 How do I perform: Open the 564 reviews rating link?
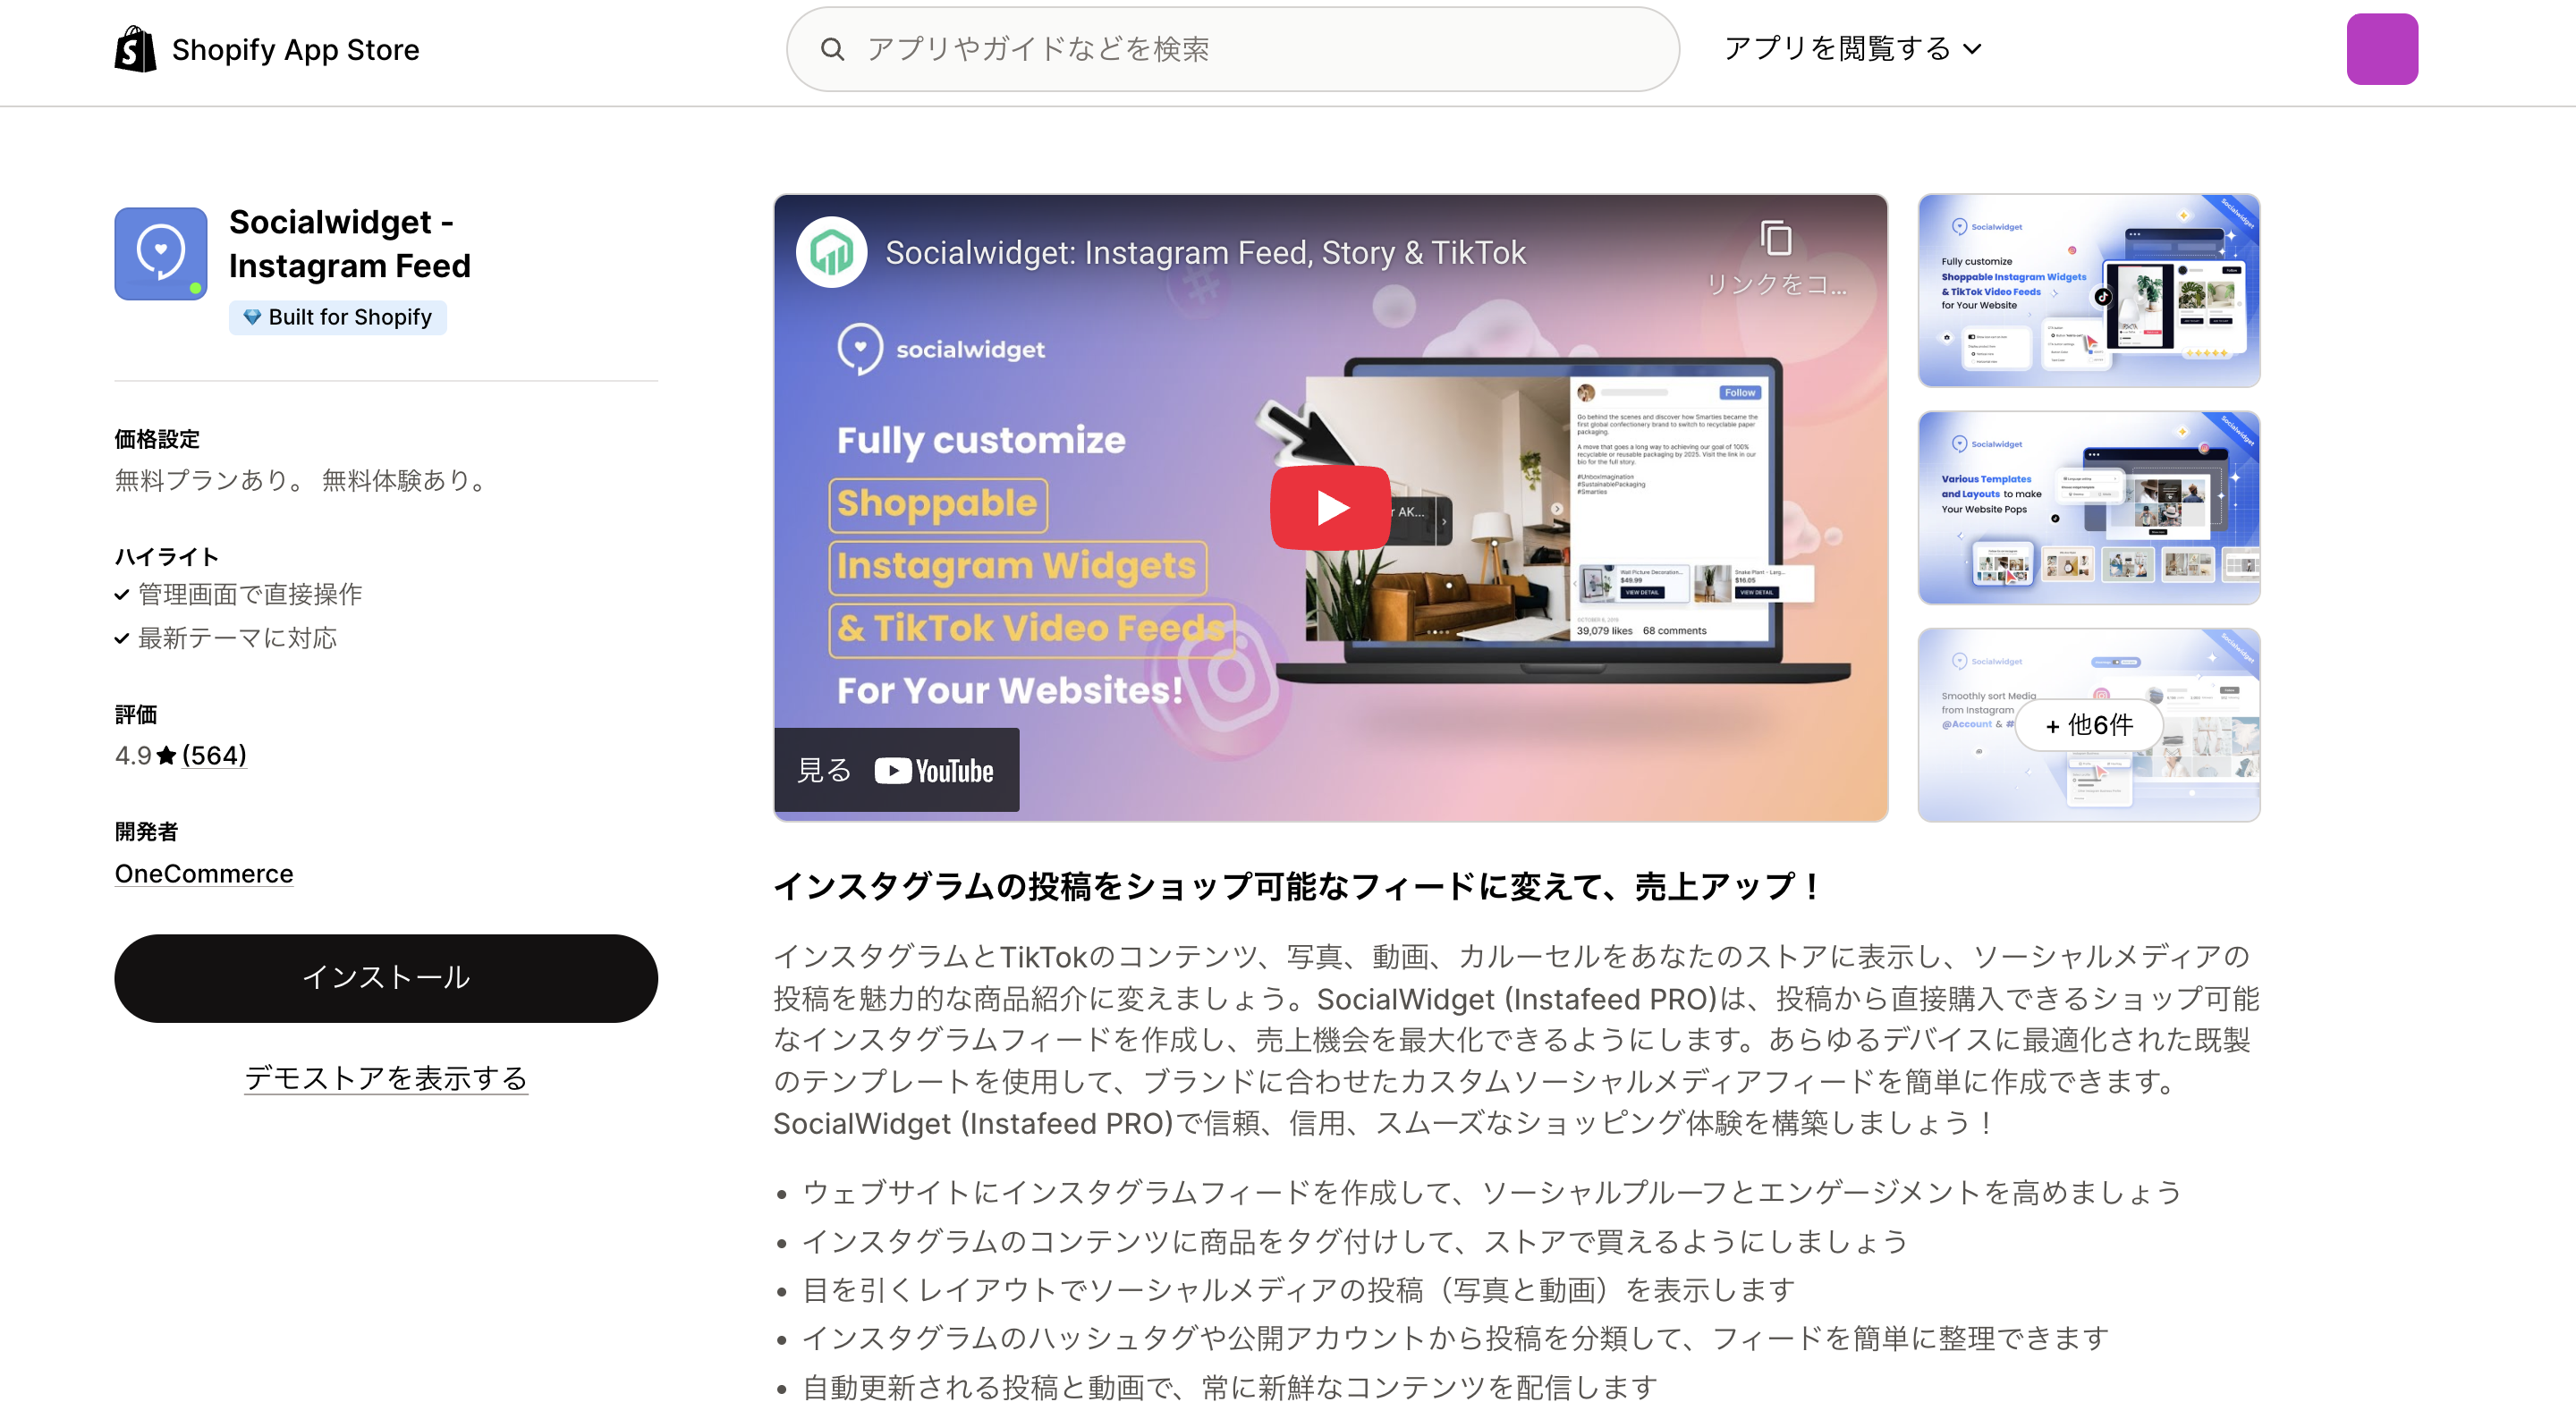(214, 755)
